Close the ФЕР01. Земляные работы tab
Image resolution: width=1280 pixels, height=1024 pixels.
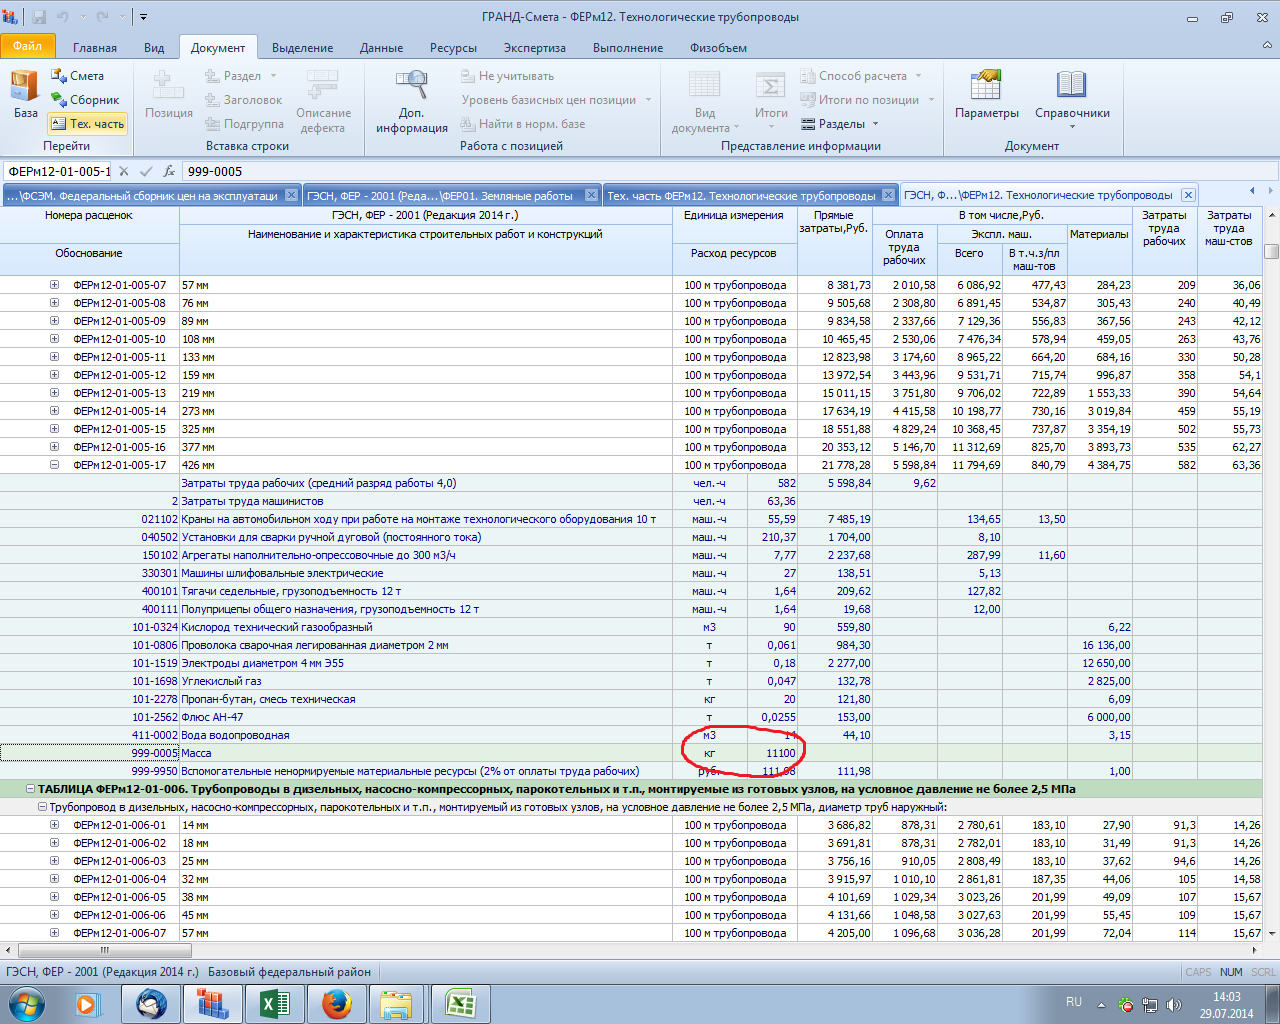[x=591, y=195]
